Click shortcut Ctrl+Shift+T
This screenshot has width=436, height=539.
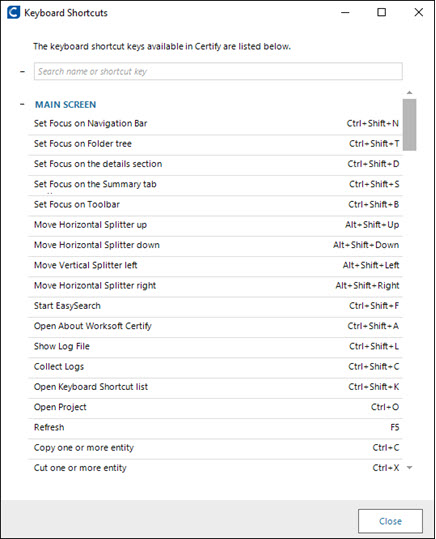[x=374, y=144]
